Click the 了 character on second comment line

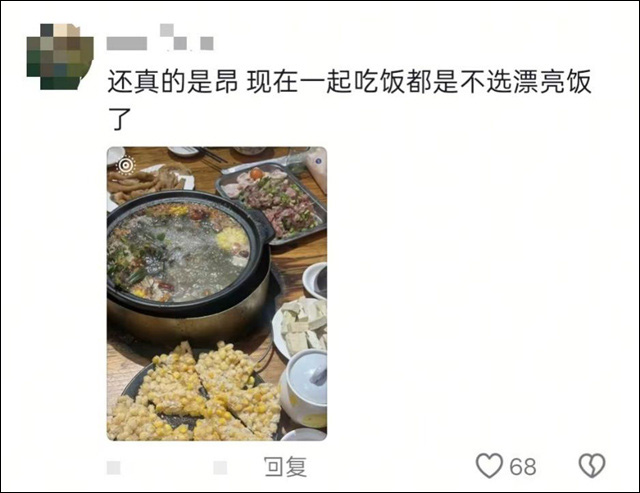[x=119, y=119]
